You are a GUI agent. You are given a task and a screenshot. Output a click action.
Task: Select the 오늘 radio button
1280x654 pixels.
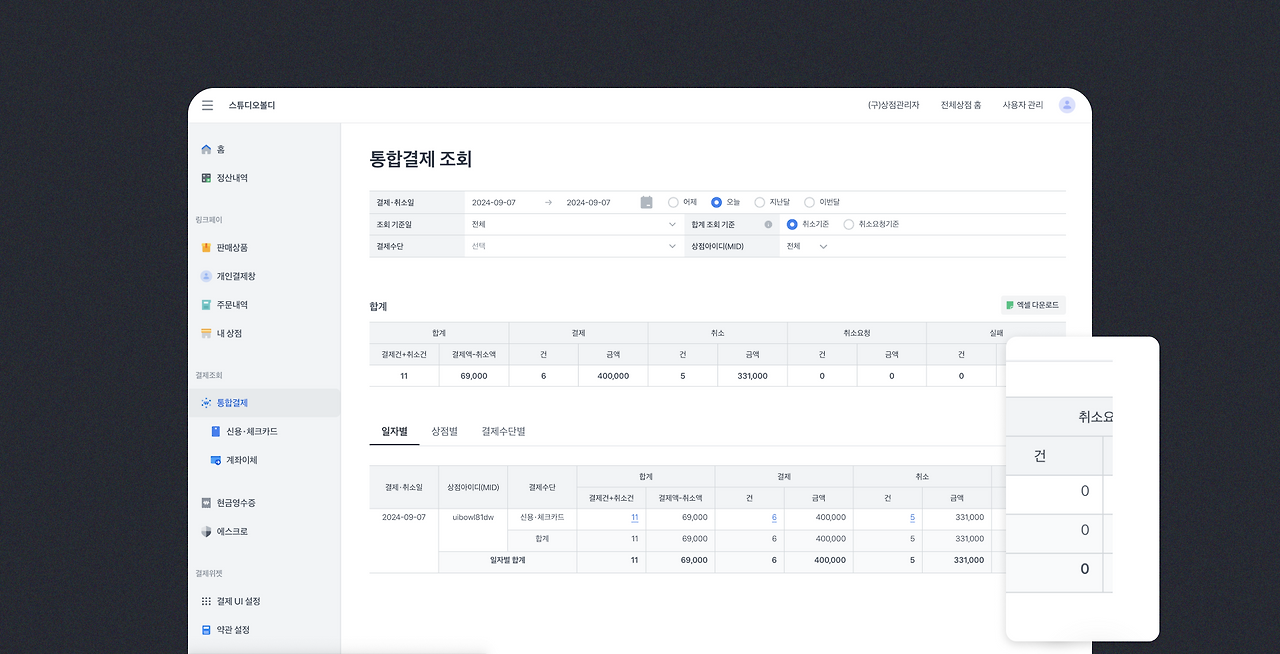716,202
